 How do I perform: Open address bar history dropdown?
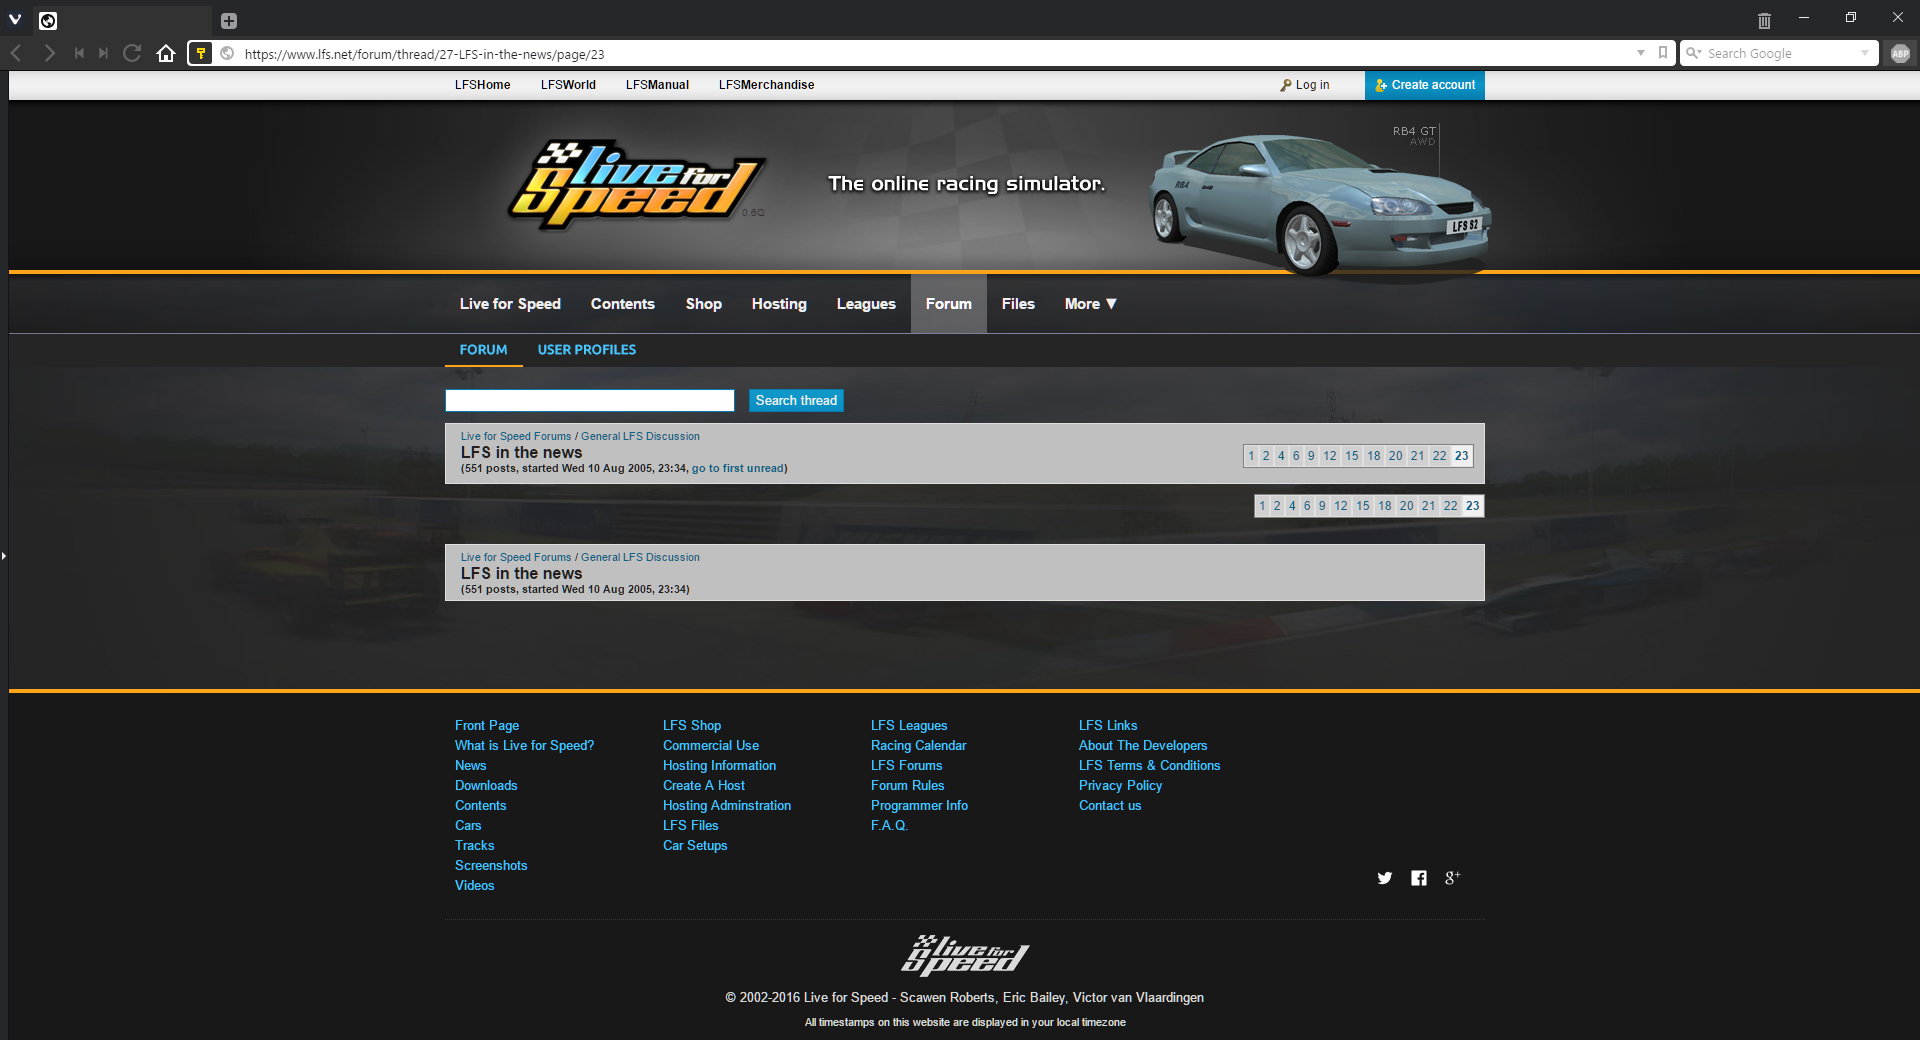click(1641, 53)
